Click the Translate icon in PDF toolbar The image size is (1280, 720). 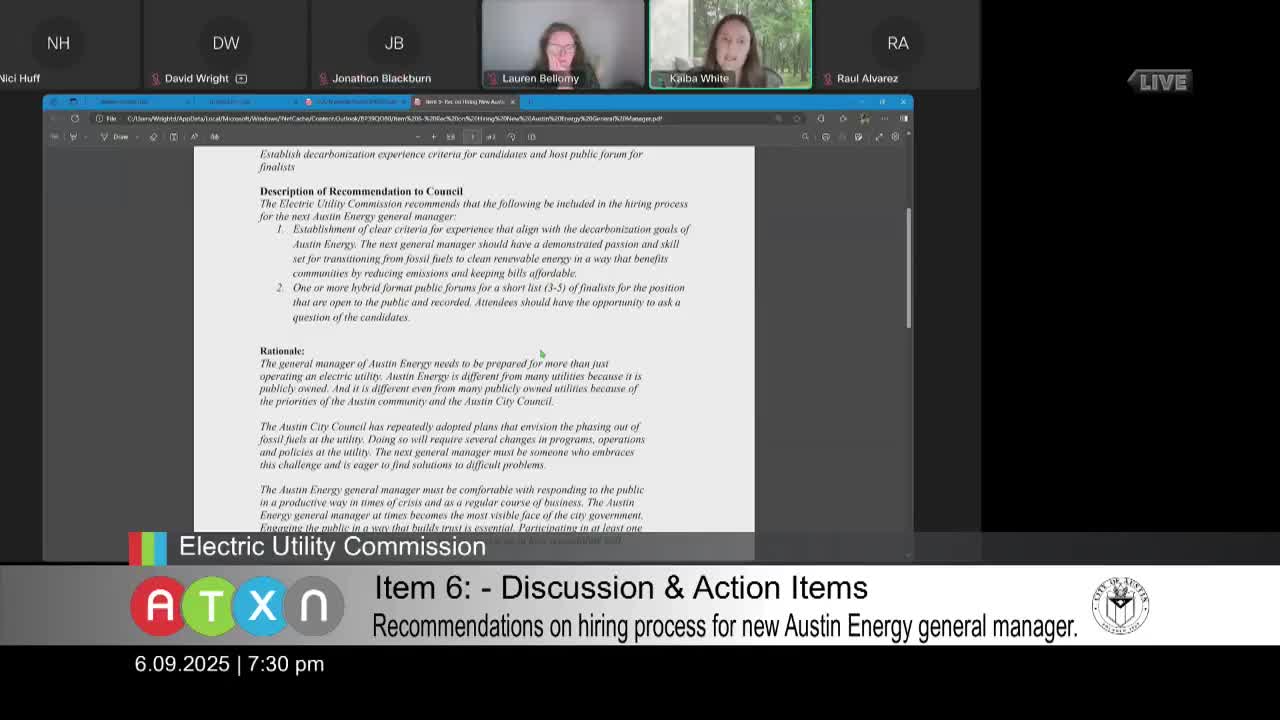click(x=215, y=137)
